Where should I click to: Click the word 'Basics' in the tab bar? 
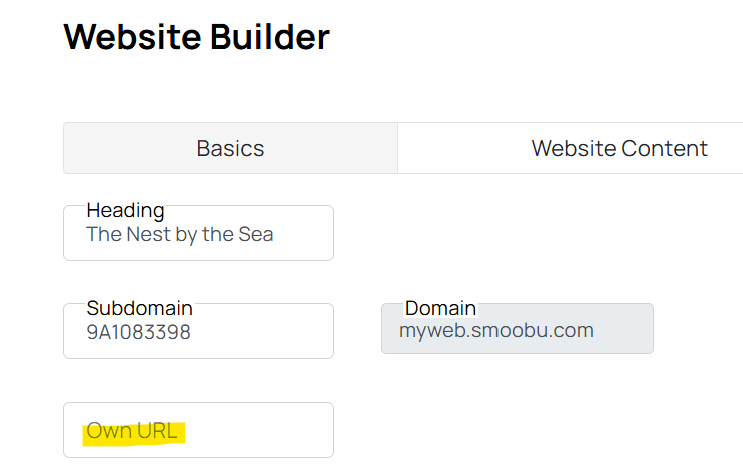click(x=230, y=148)
